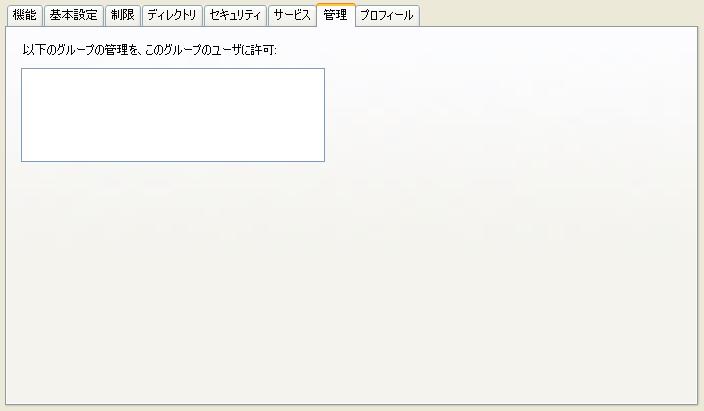Open the 基本設定 tab
The image size is (704, 411).
74,15
